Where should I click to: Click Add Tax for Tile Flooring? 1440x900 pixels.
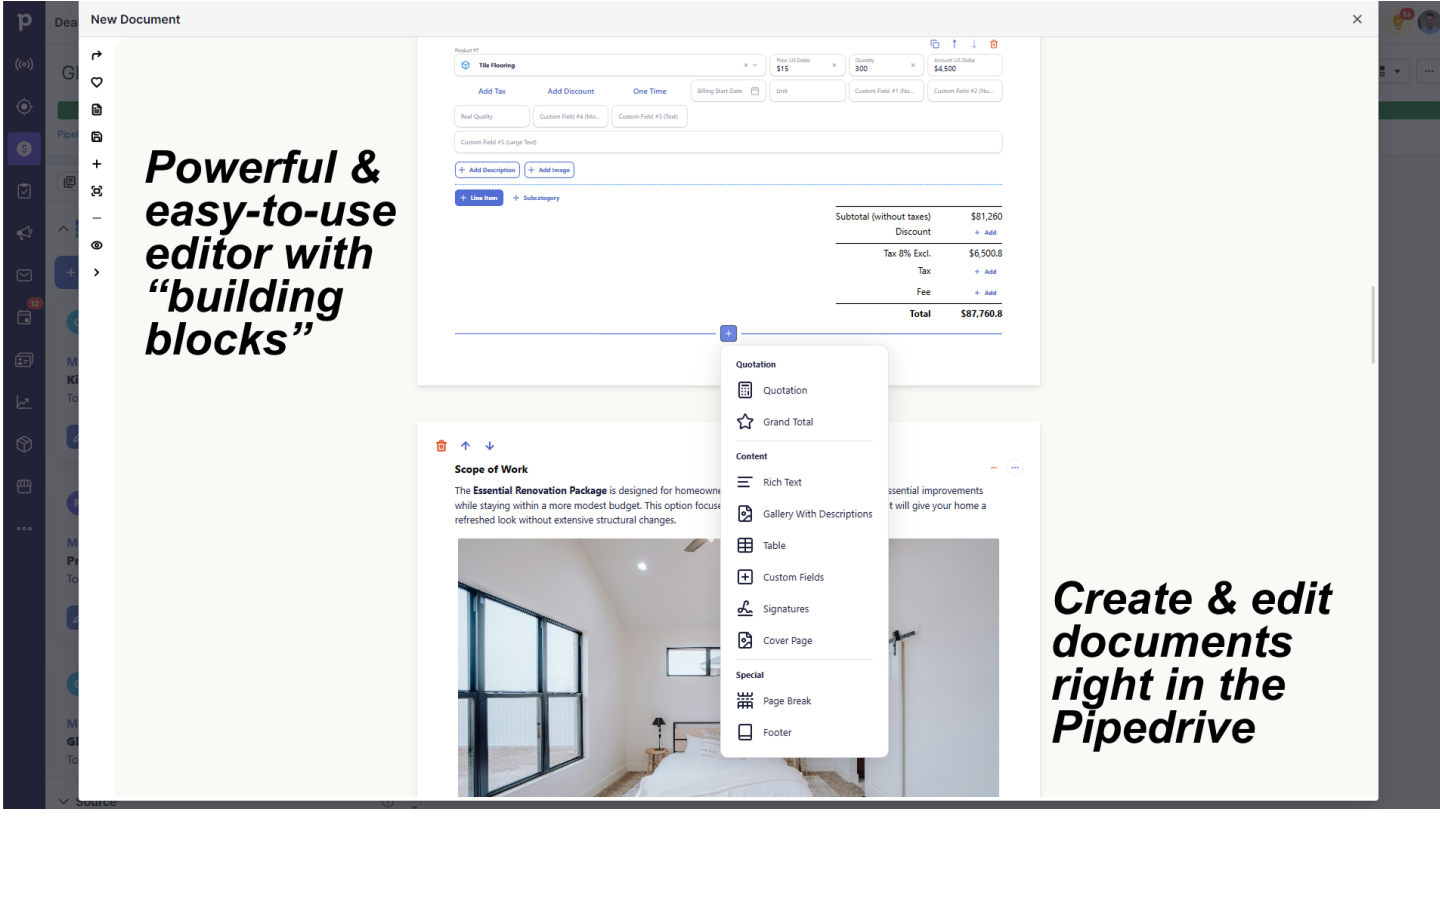coord(491,90)
